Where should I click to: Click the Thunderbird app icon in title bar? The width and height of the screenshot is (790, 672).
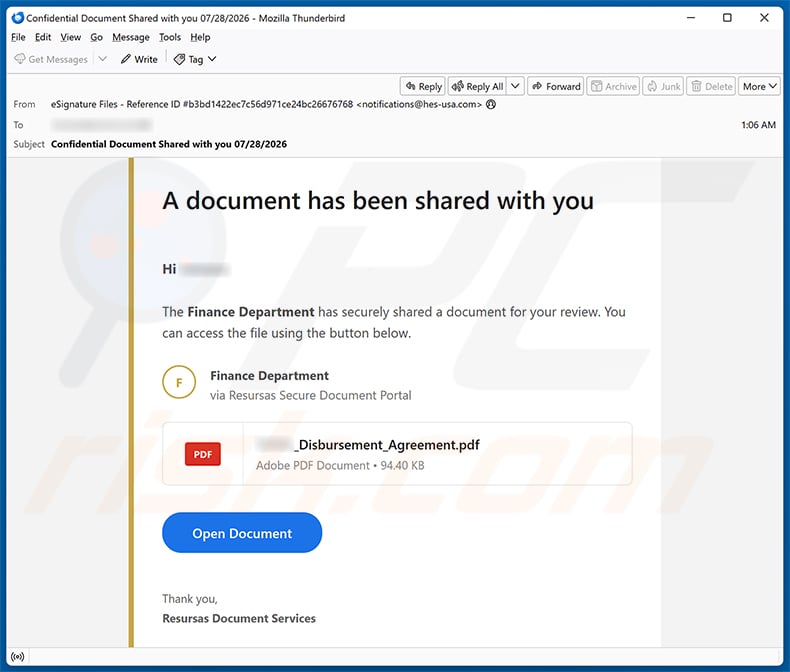point(18,18)
